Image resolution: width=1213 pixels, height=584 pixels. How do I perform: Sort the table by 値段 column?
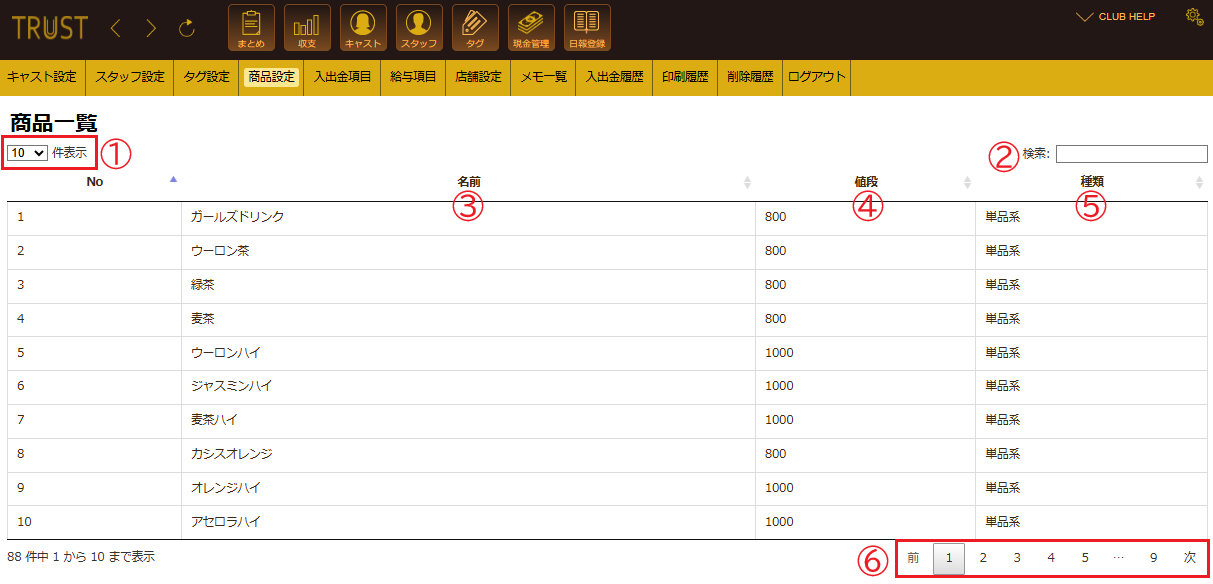tap(866, 182)
